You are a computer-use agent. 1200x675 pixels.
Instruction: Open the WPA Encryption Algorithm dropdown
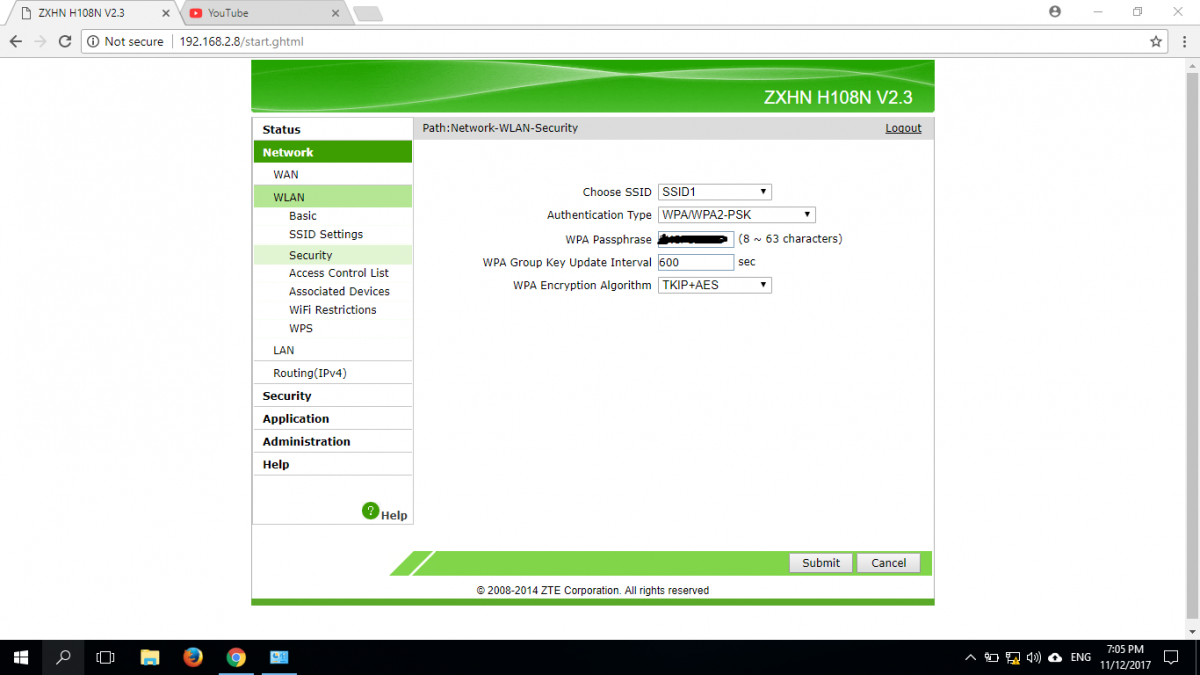tap(715, 285)
